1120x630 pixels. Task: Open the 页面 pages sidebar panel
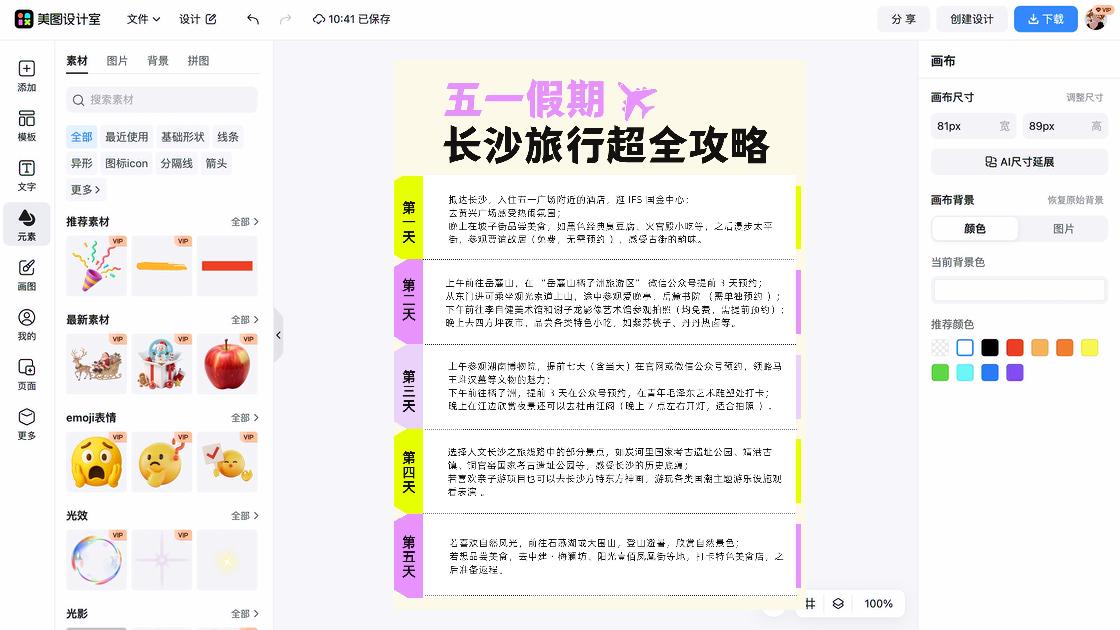tap(26, 374)
